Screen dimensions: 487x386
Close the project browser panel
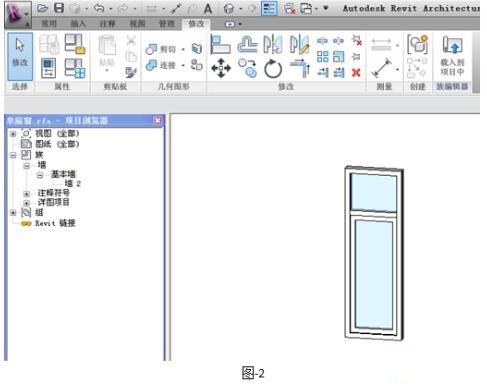[x=157, y=120]
